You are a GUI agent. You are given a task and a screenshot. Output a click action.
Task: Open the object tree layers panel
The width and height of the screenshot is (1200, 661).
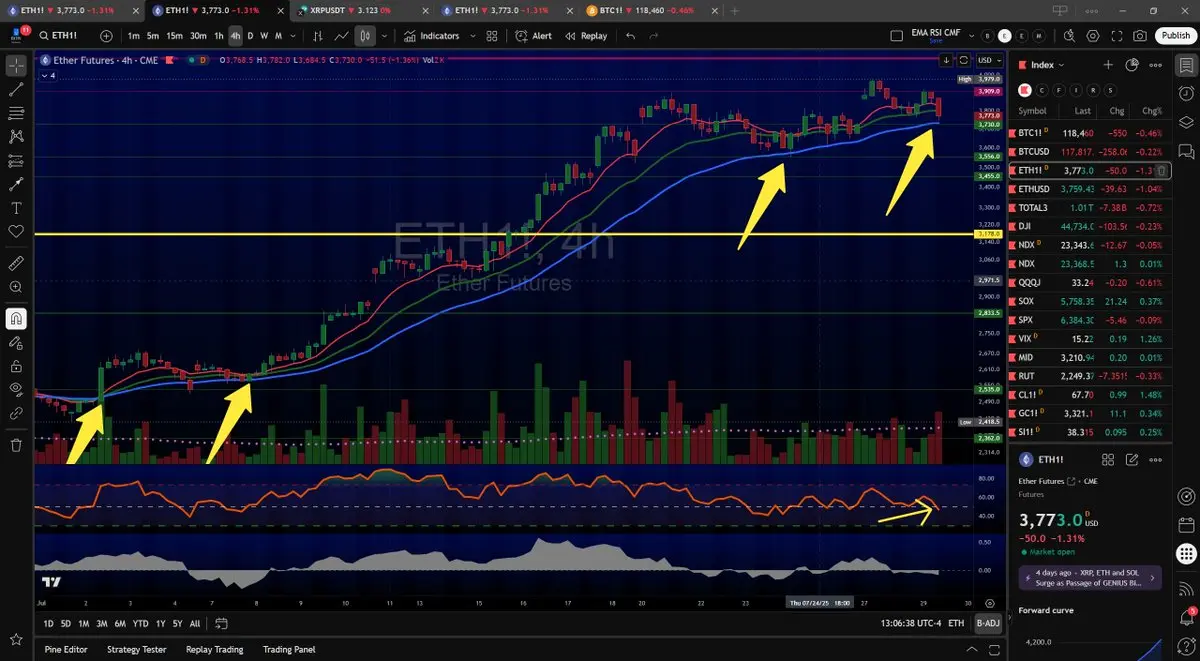click(x=1186, y=122)
